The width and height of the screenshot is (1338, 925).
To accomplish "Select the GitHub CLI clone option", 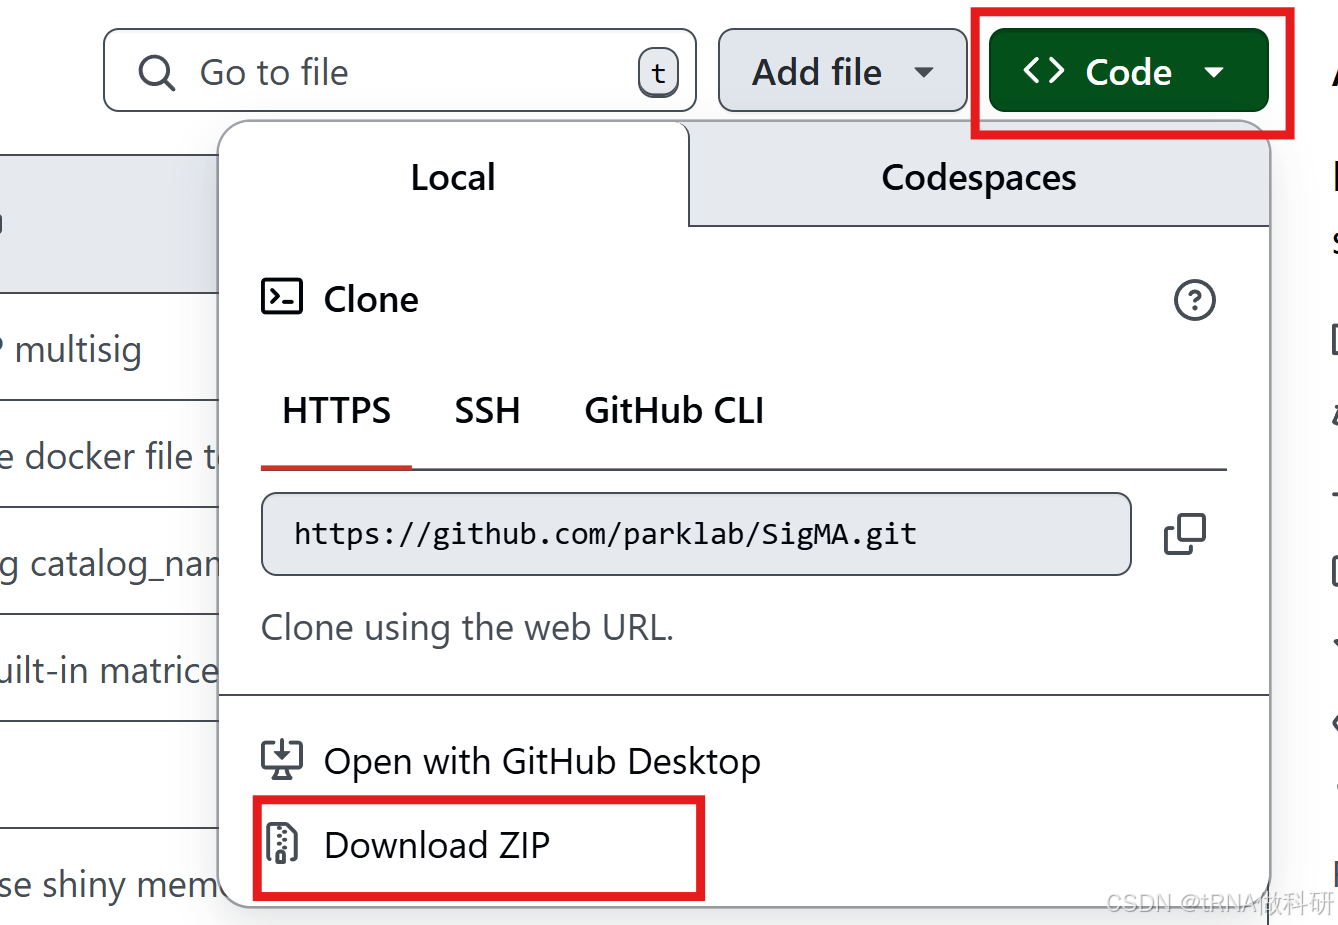I will coord(672,410).
